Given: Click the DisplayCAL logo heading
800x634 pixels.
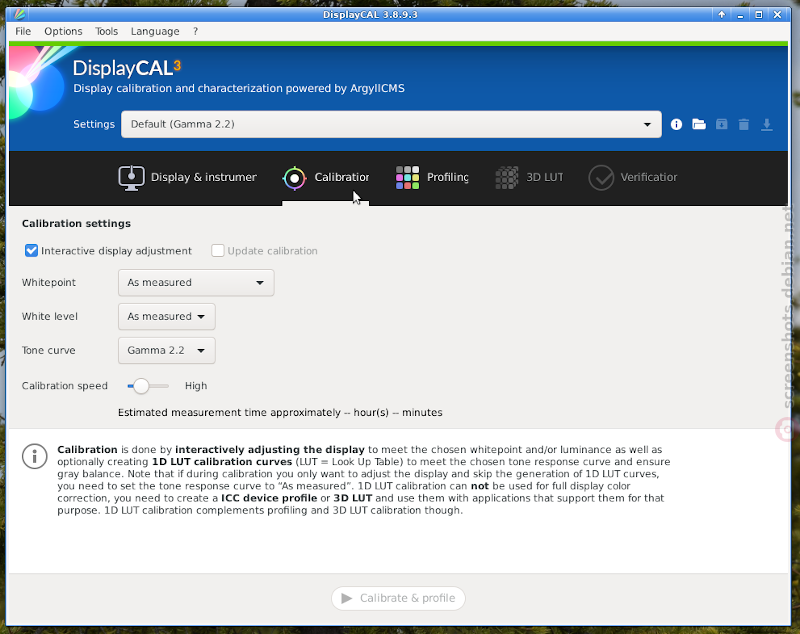Looking at the screenshot, I should (x=127, y=68).
